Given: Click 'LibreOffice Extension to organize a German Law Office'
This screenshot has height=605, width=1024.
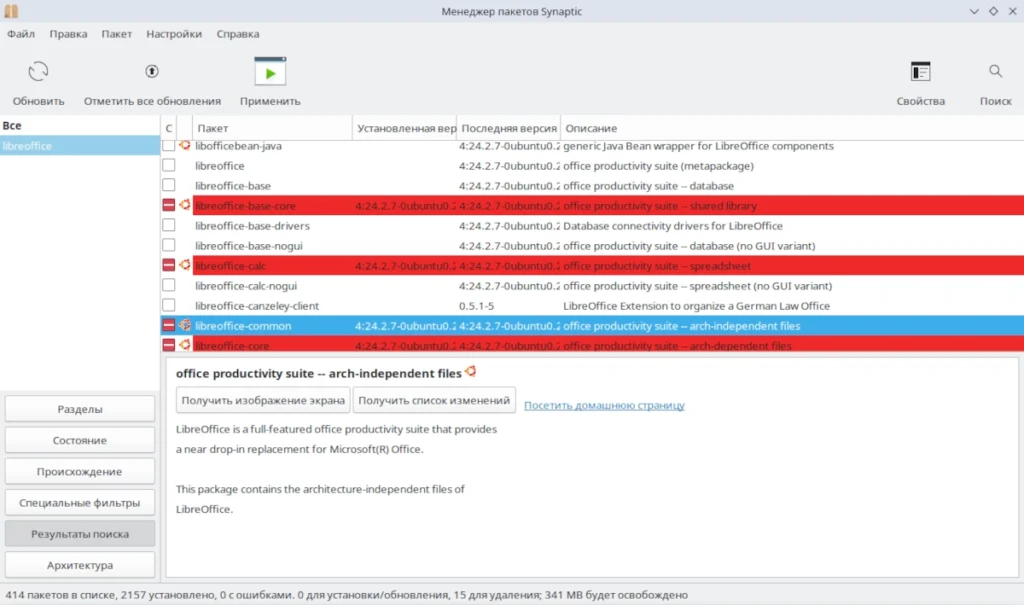Looking at the screenshot, I should [696, 306].
